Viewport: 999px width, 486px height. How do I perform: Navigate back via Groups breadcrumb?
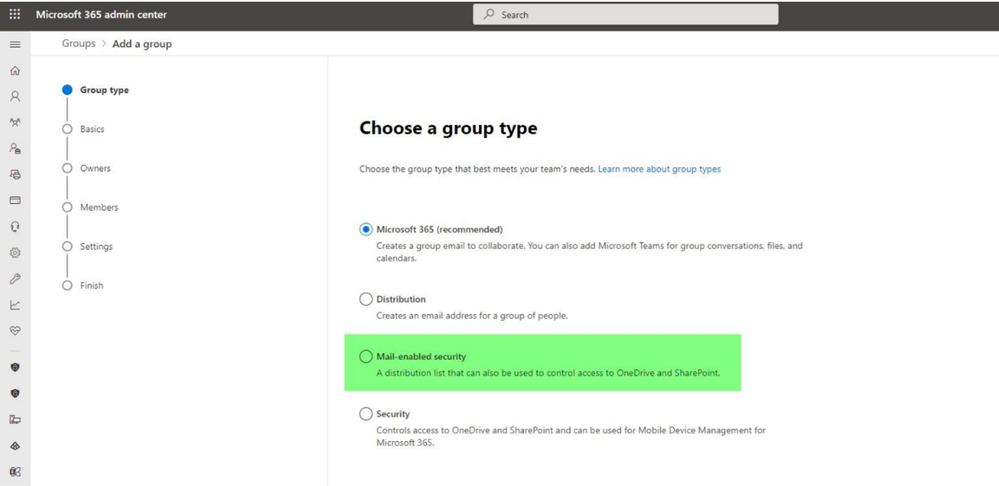coord(78,44)
